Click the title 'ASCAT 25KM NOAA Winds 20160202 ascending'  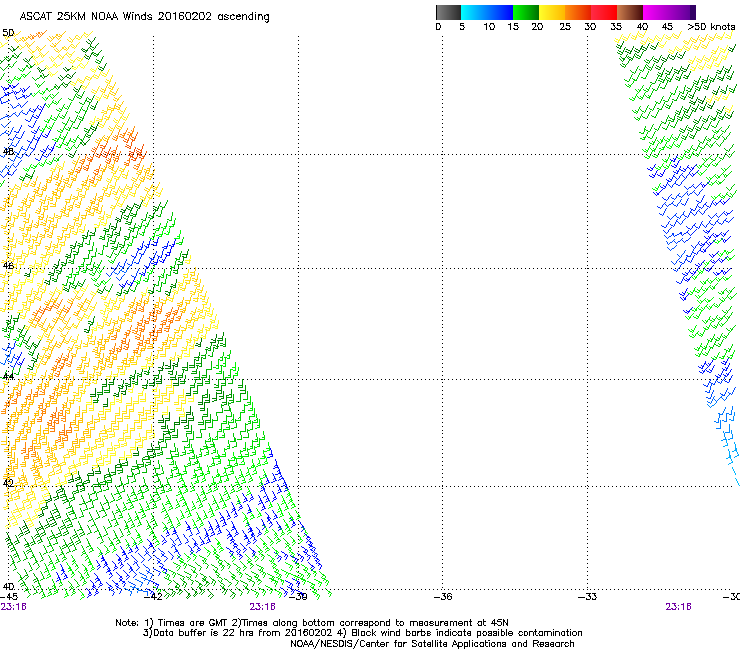pyautogui.click(x=144, y=17)
